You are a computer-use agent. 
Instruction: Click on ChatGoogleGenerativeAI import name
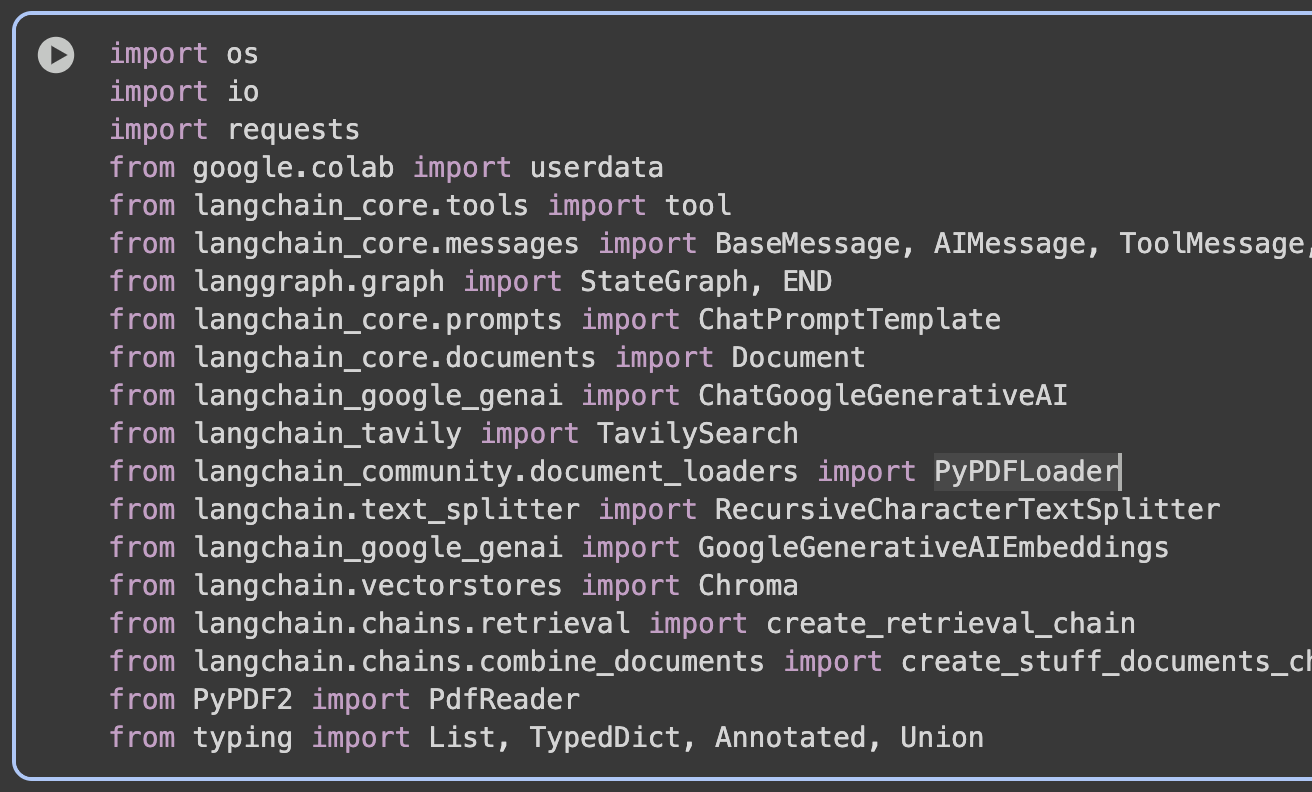pos(882,395)
